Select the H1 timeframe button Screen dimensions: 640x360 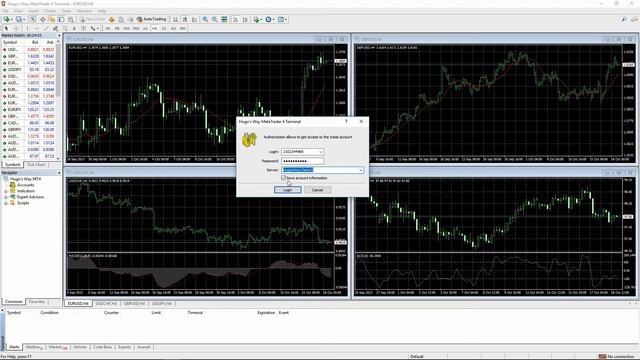click(145, 29)
